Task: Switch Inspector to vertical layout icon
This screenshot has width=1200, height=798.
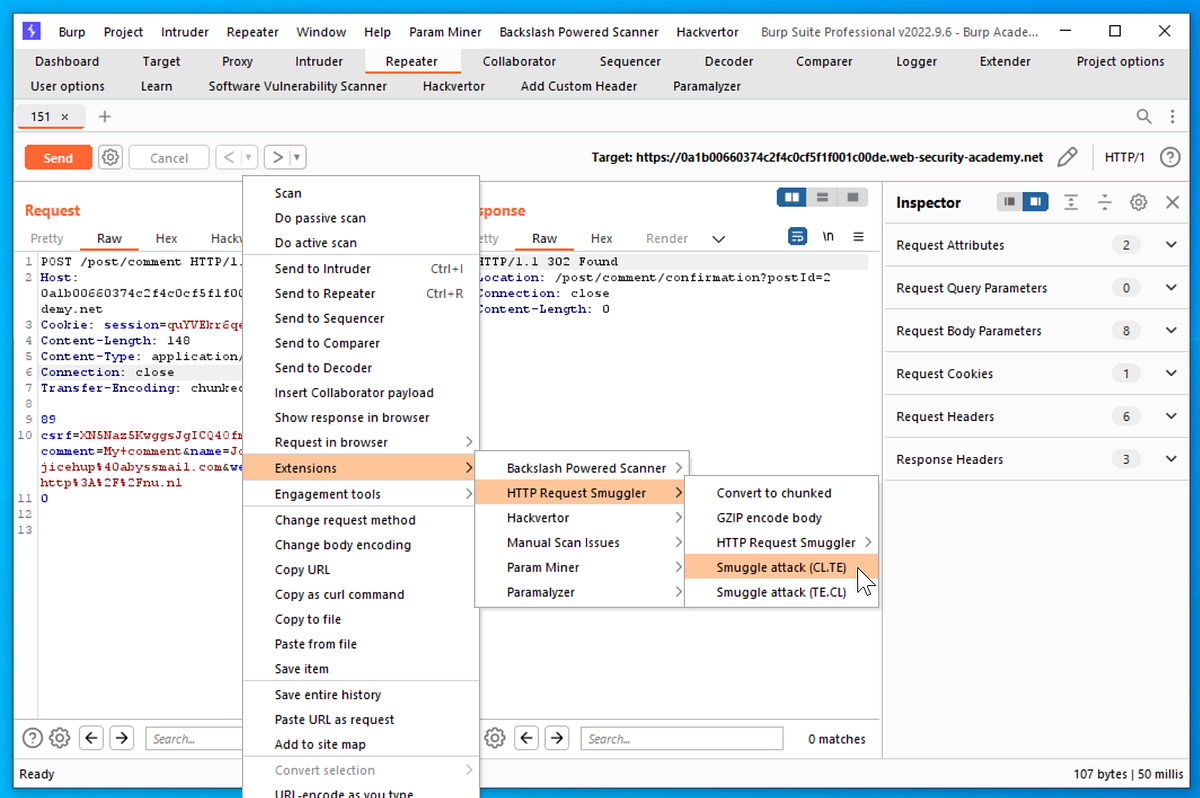Action: tap(1010, 202)
